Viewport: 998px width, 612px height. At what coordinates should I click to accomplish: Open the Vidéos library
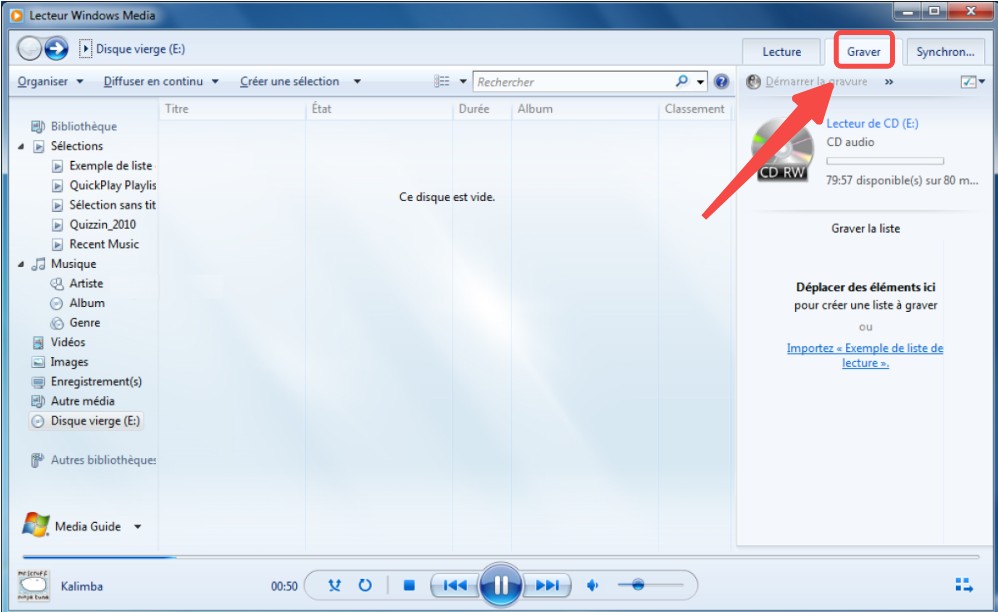click(x=59, y=342)
